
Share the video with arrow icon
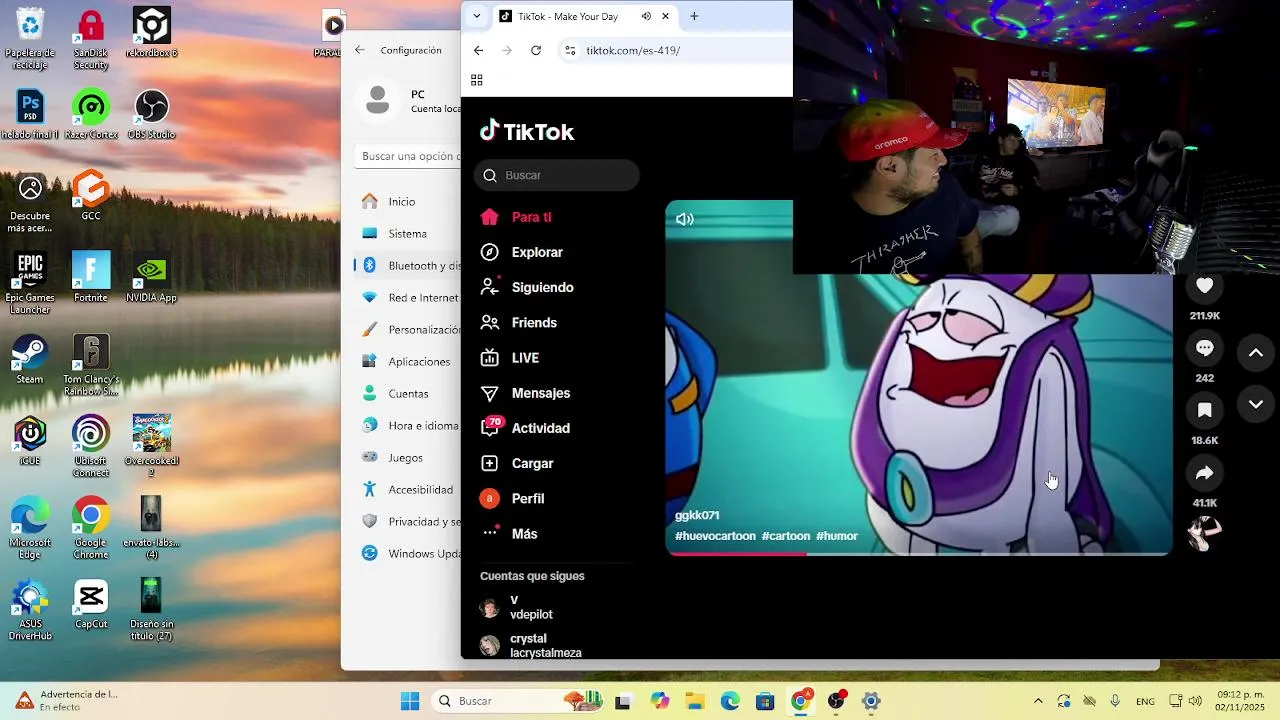1204,473
